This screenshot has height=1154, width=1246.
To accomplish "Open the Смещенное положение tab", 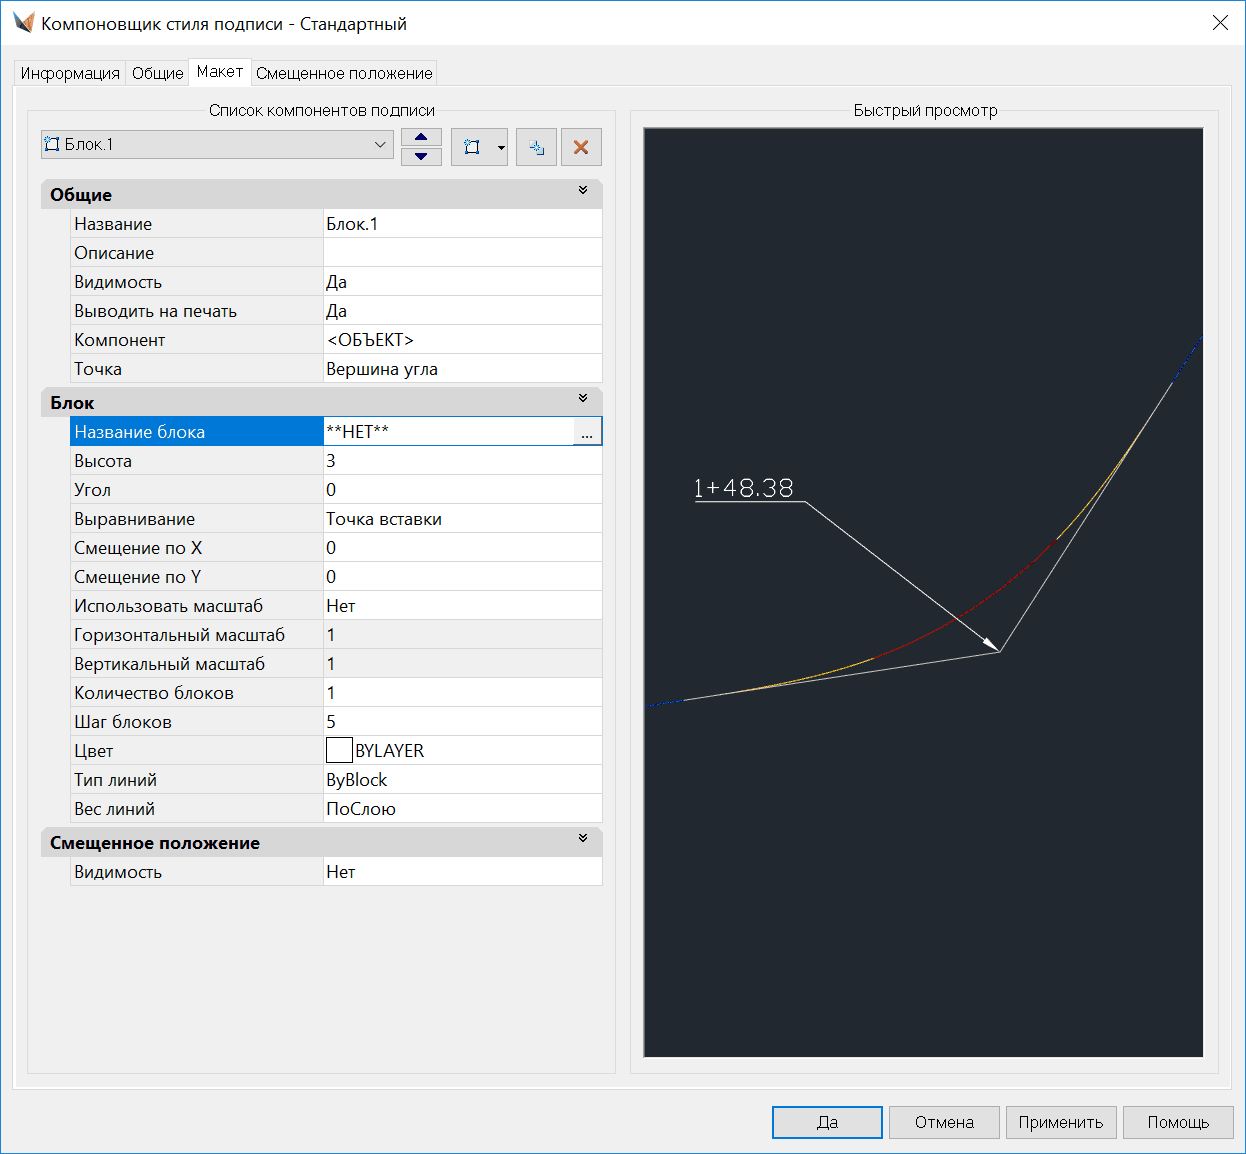I will point(344,73).
